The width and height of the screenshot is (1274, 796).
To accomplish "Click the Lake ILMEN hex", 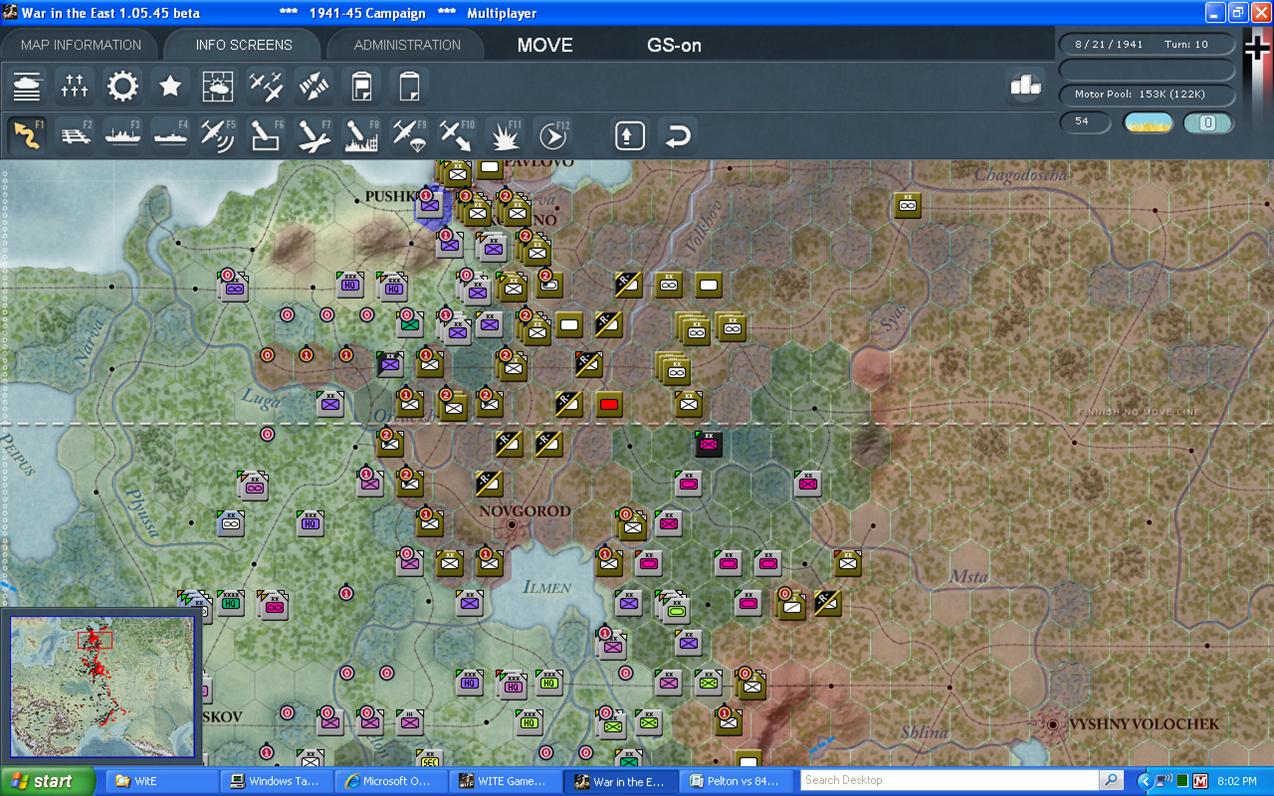I will coord(547,587).
